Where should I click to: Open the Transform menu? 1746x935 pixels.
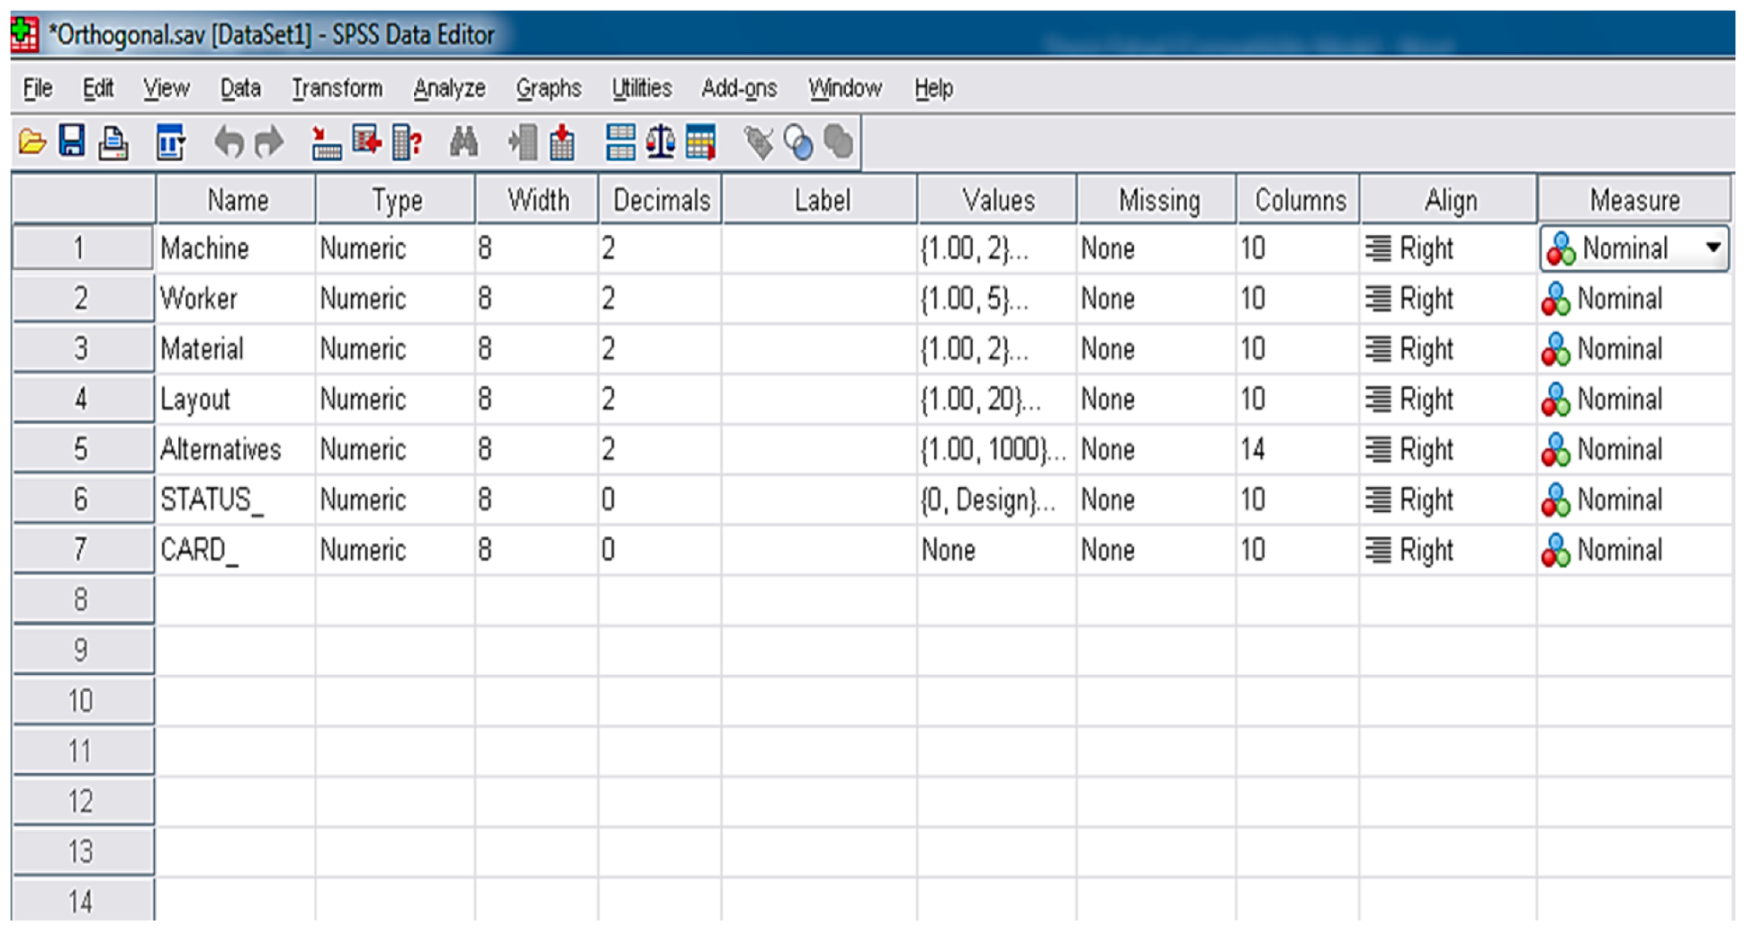(x=337, y=89)
